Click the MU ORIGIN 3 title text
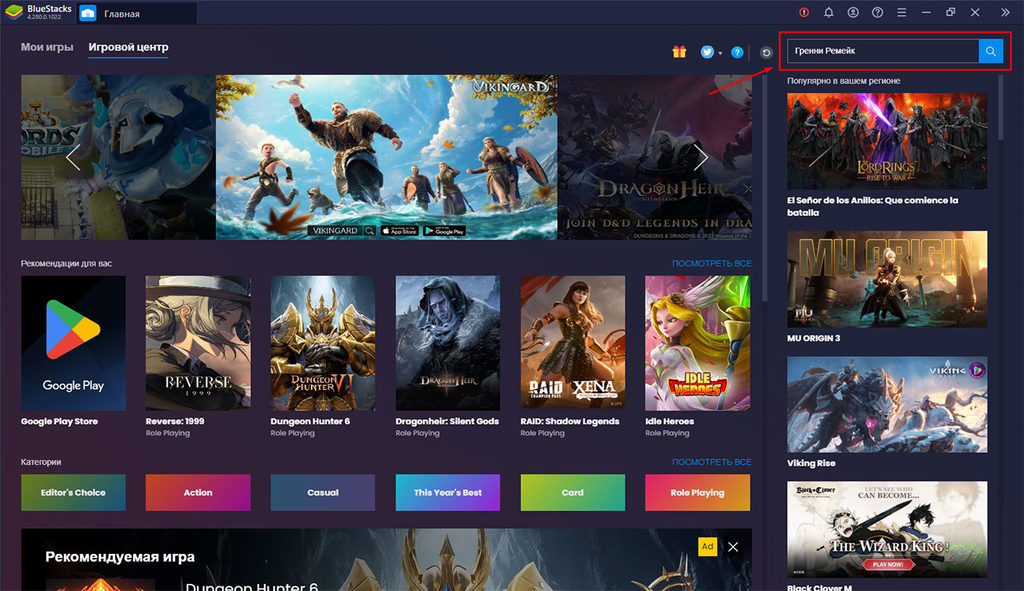The width and height of the screenshot is (1024, 591). point(814,338)
